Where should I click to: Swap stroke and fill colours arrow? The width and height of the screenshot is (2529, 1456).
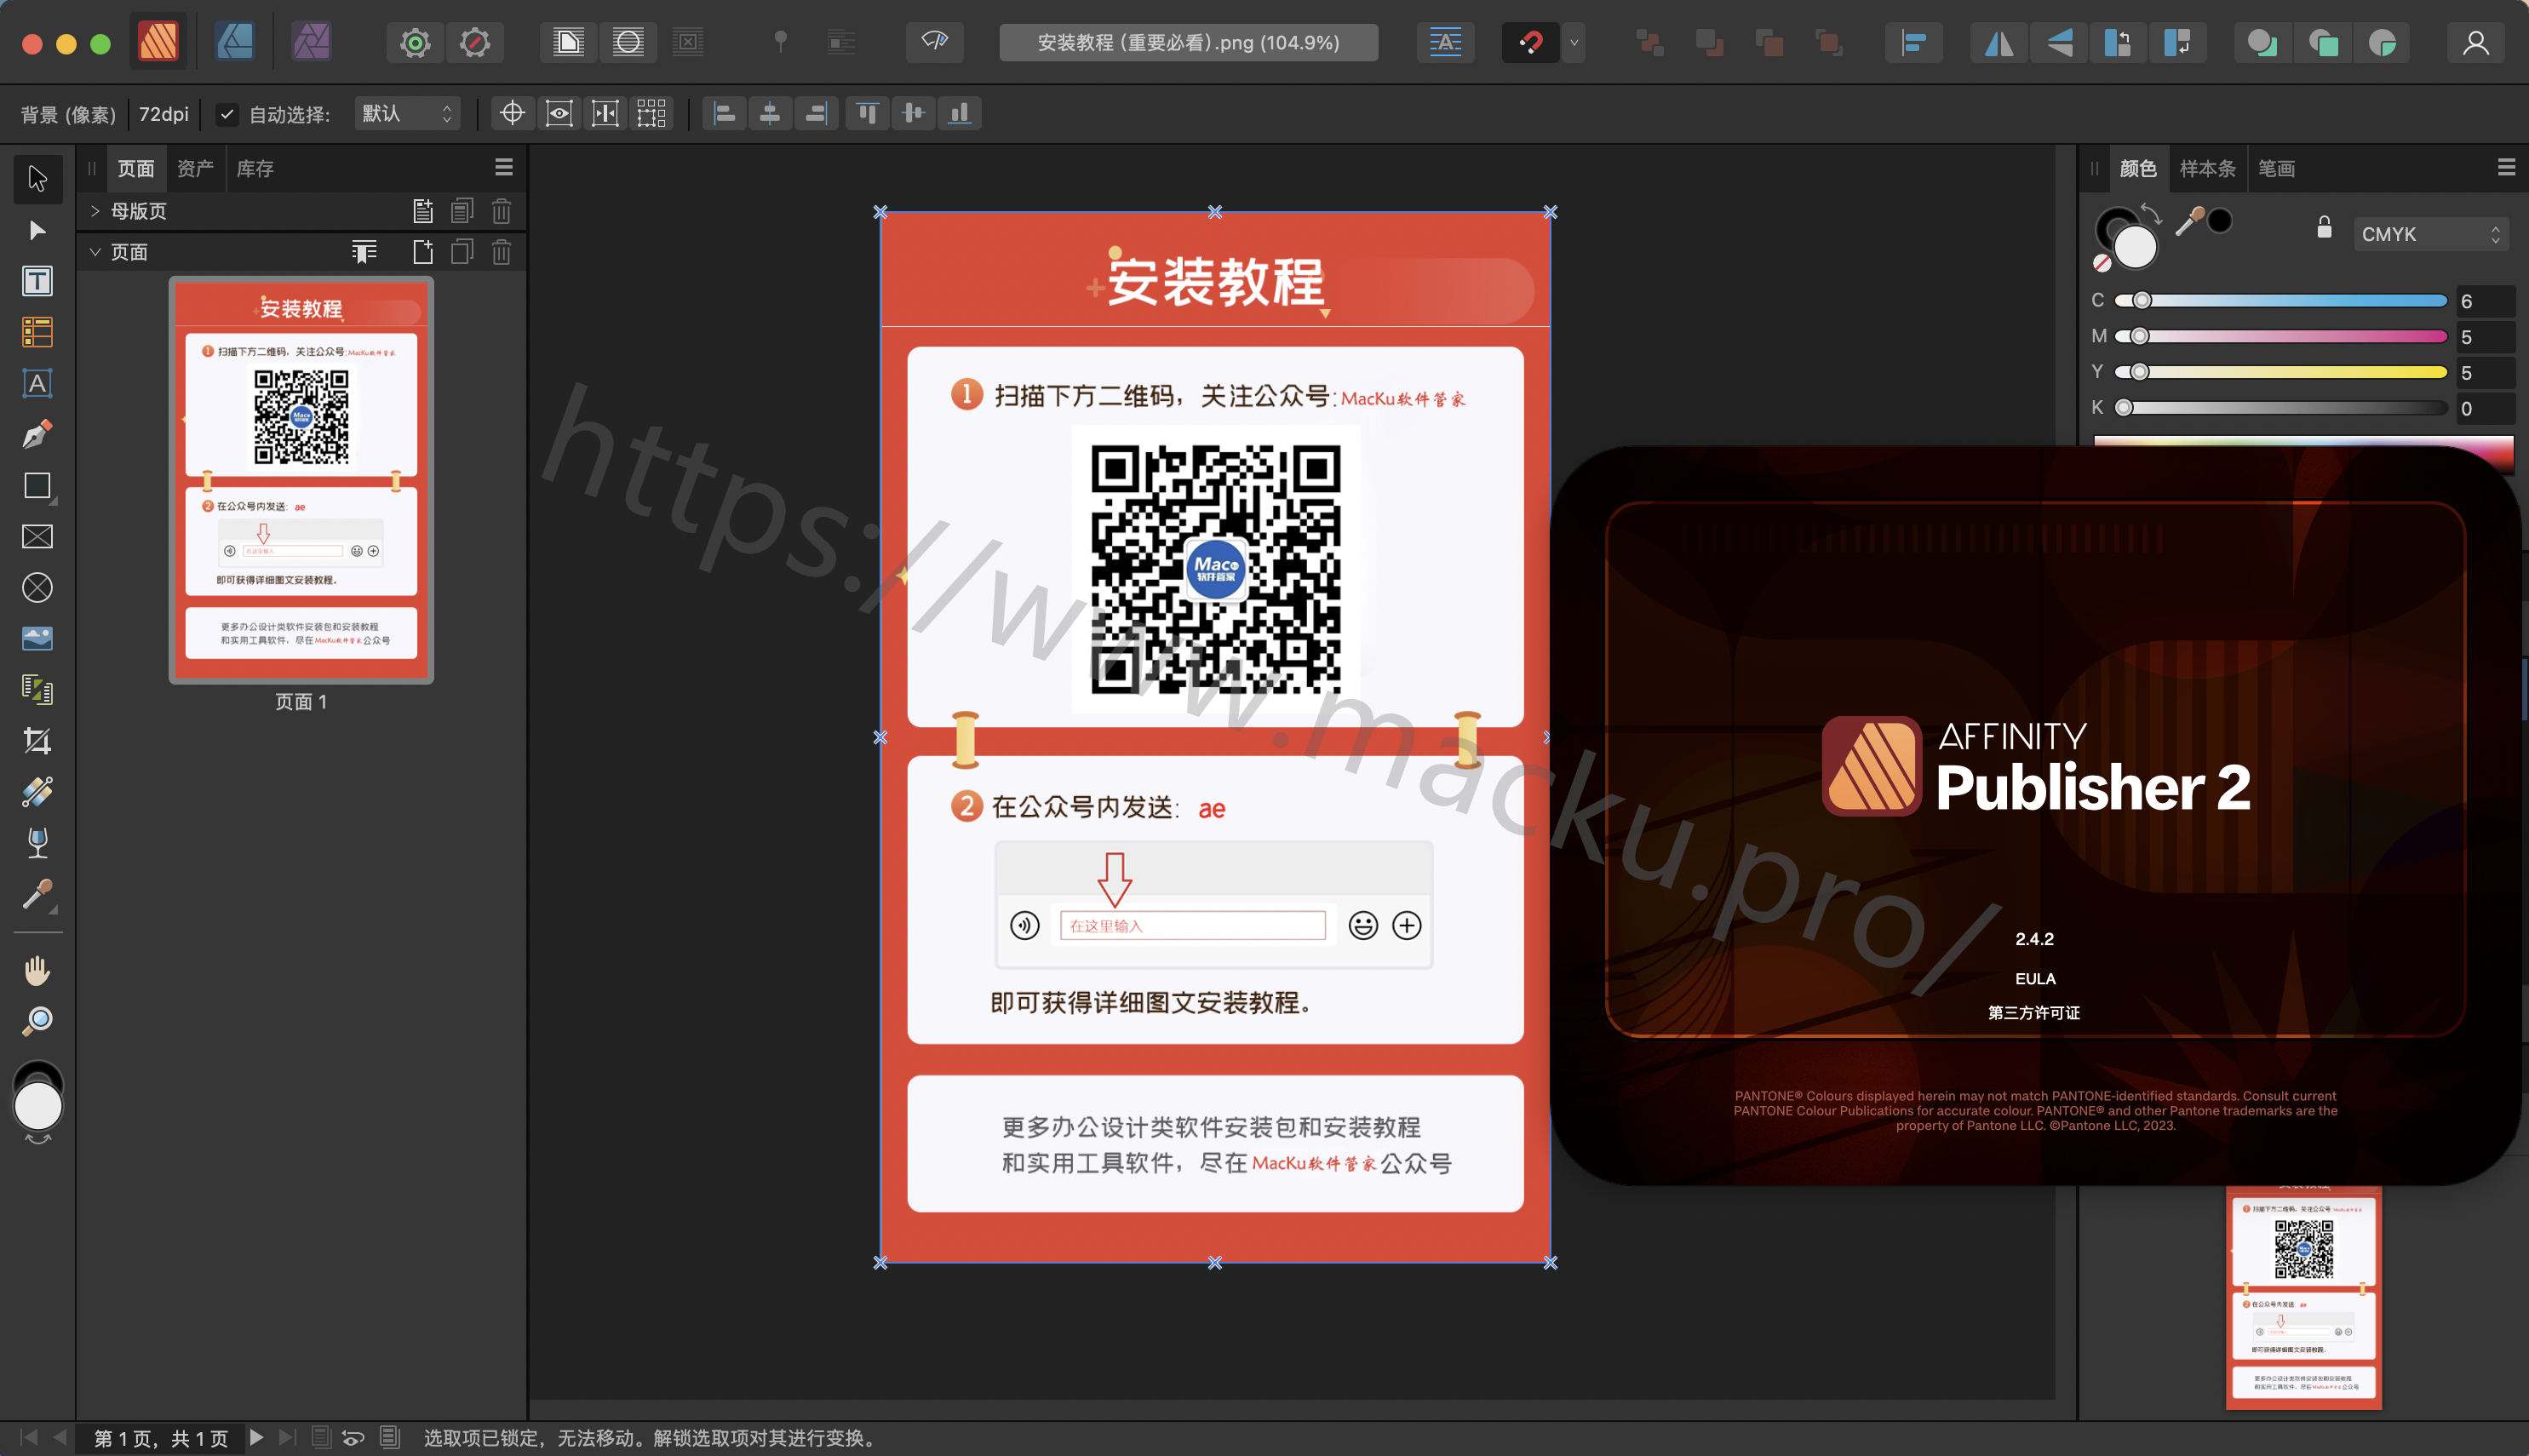click(x=2152, y=213)
